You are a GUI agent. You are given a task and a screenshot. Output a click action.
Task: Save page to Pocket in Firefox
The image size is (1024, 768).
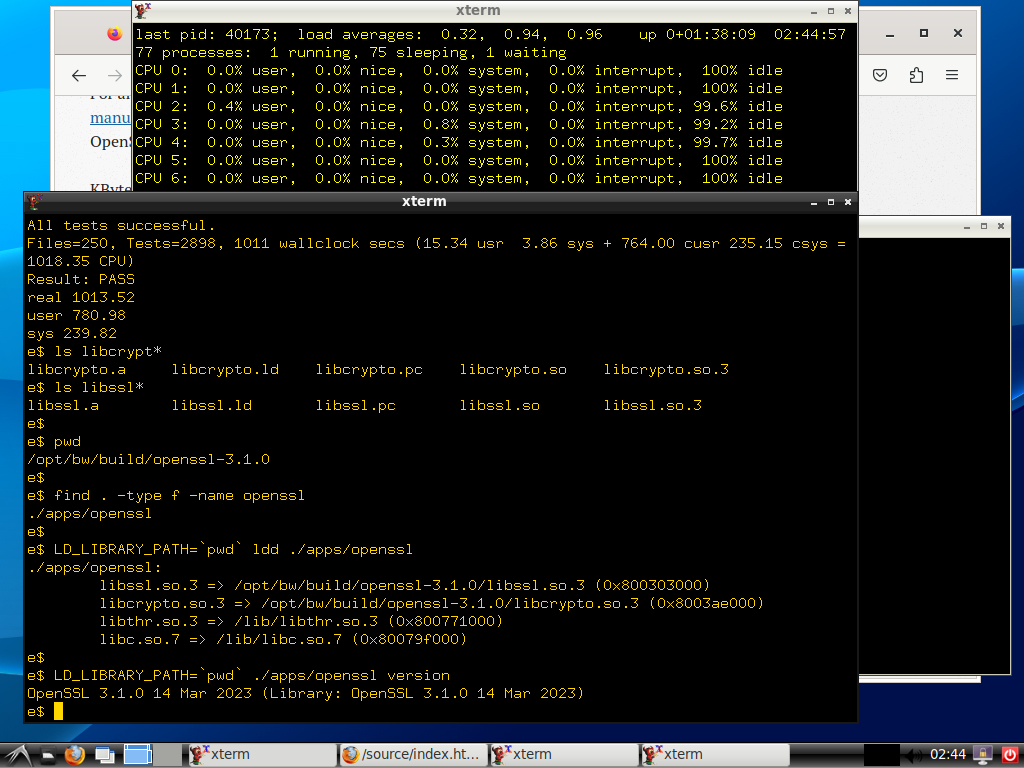(880, 75)
